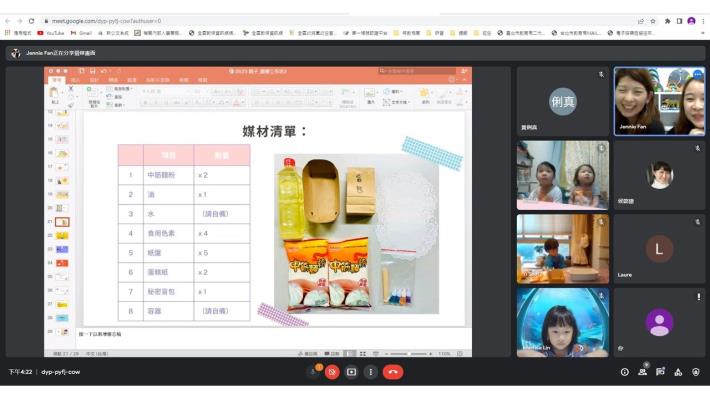The width and height of the screenshot is (710, 399).
Task: Click the PowerPoint search box in title bar
Action: coord(417,71)
